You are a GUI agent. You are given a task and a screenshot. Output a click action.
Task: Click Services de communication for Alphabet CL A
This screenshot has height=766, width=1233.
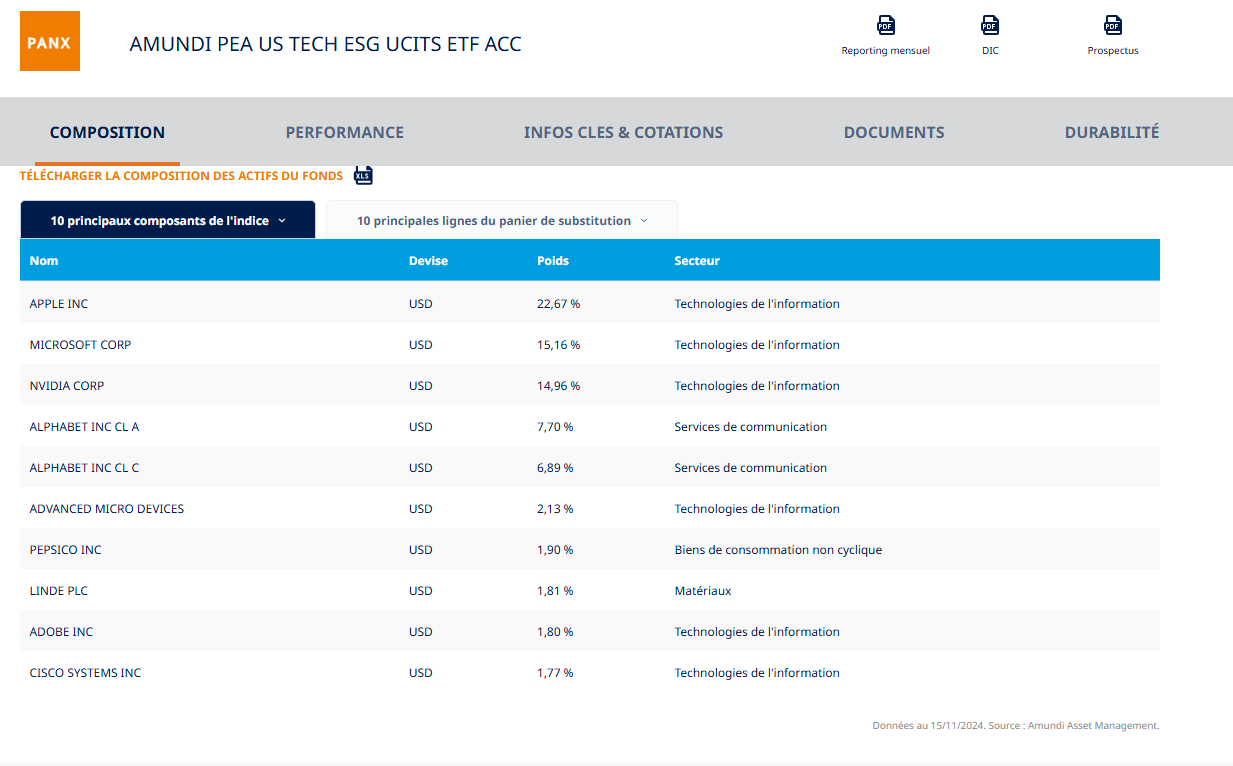coord(751,427)
